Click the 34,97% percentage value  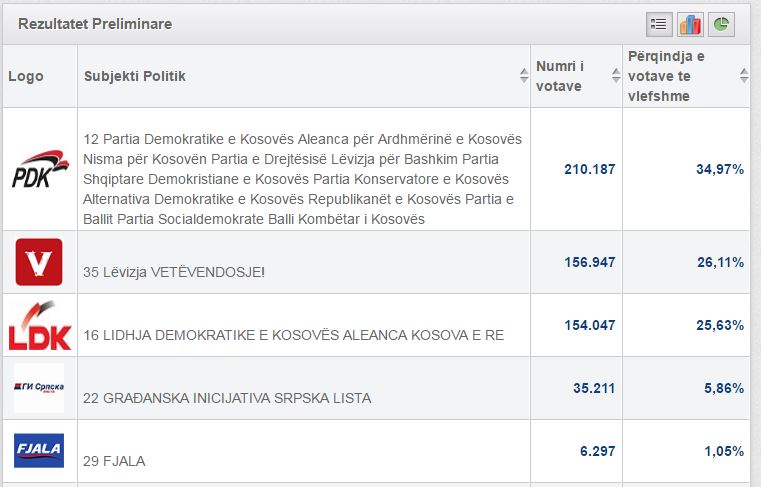pos(720,169)
